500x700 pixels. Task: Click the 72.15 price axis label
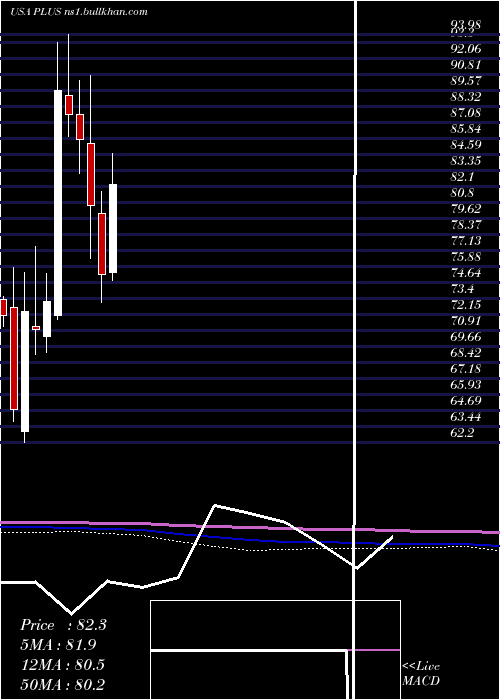tap(466, 305)
